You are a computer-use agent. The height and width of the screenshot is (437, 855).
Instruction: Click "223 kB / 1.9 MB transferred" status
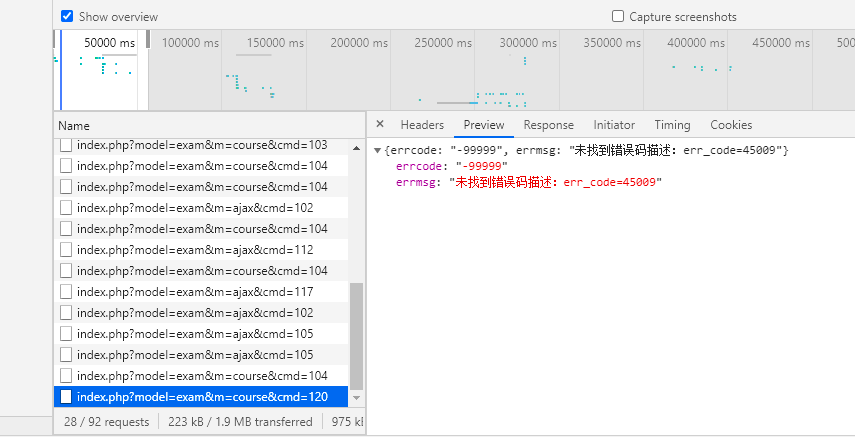pos(240,422)
